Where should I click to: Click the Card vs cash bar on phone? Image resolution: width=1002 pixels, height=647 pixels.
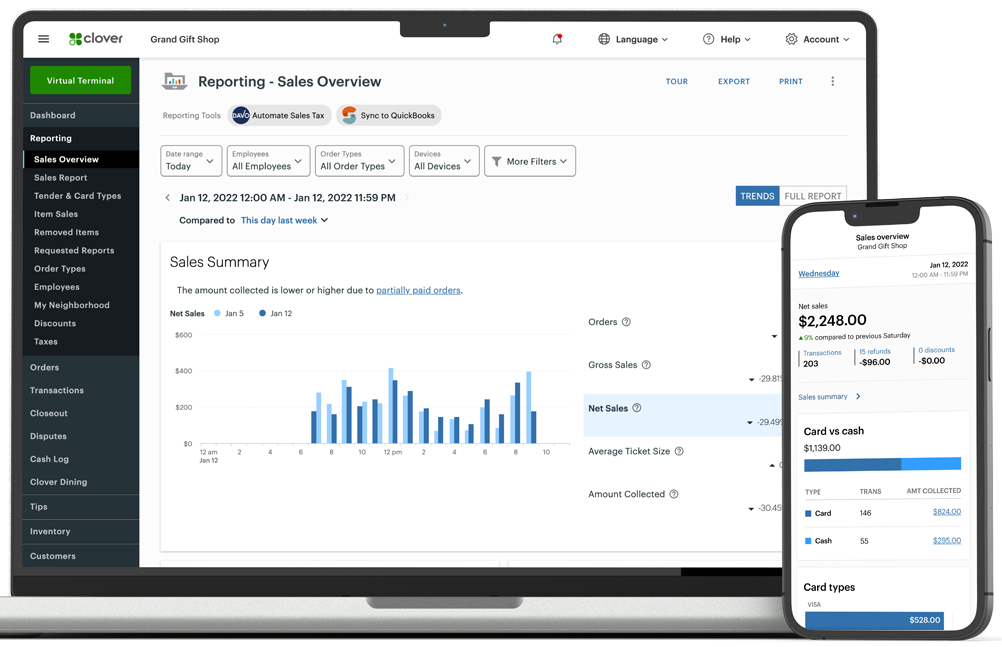click(883, 464)
